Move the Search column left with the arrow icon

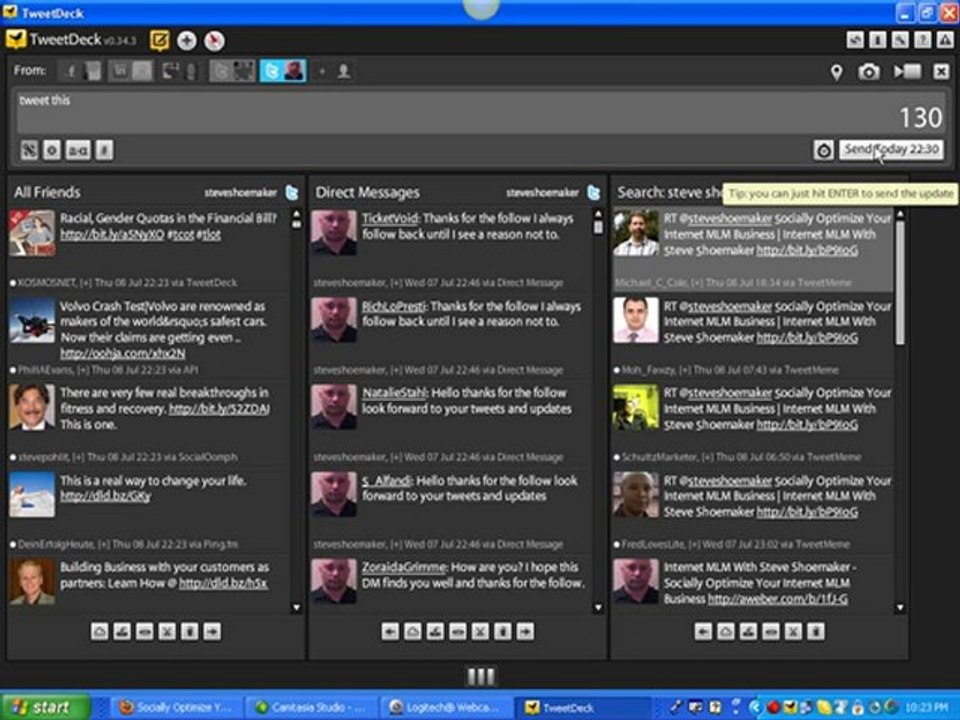[x=703, y=631]
